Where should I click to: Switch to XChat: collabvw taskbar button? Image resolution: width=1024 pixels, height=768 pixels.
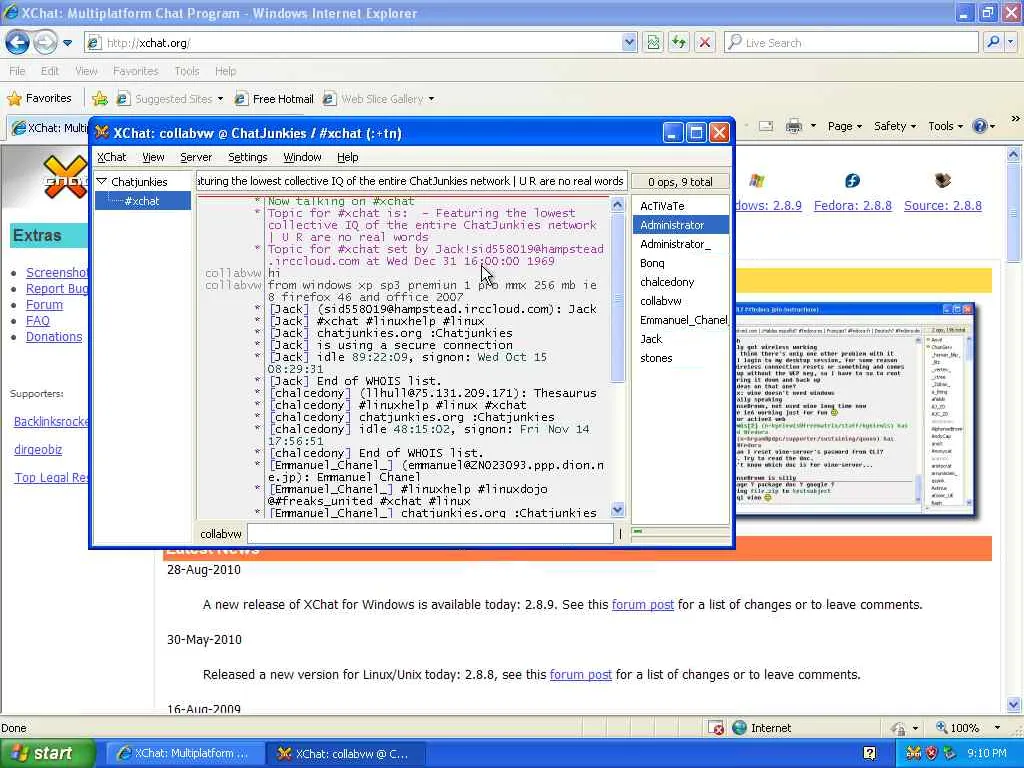pyautogui.click(x=346, y=754)
